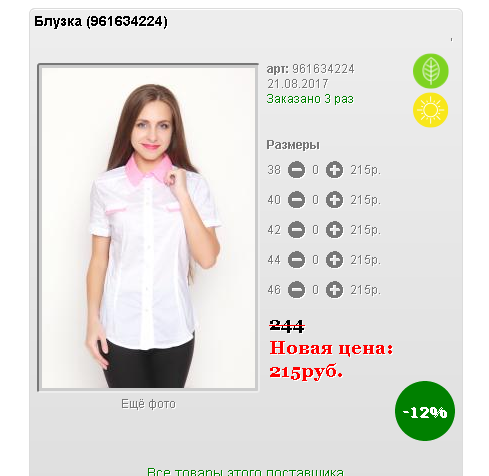Click the plus button for size 42
This screenshot has width=489, height=476.
tap(334, 230)
